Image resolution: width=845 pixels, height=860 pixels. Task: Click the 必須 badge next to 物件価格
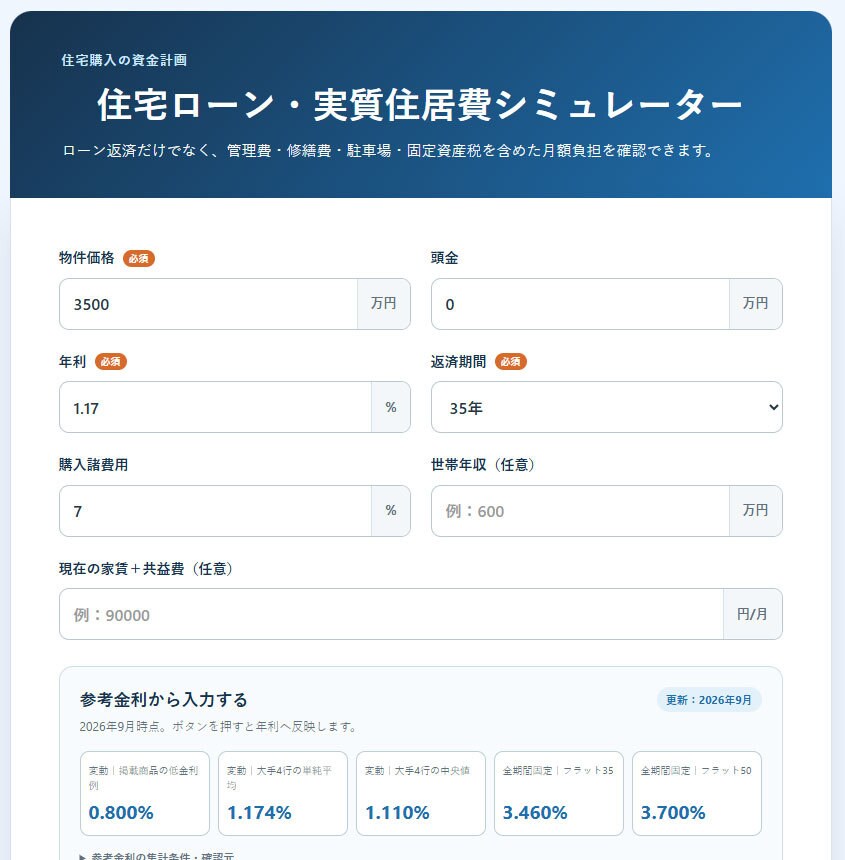(139, 258)
